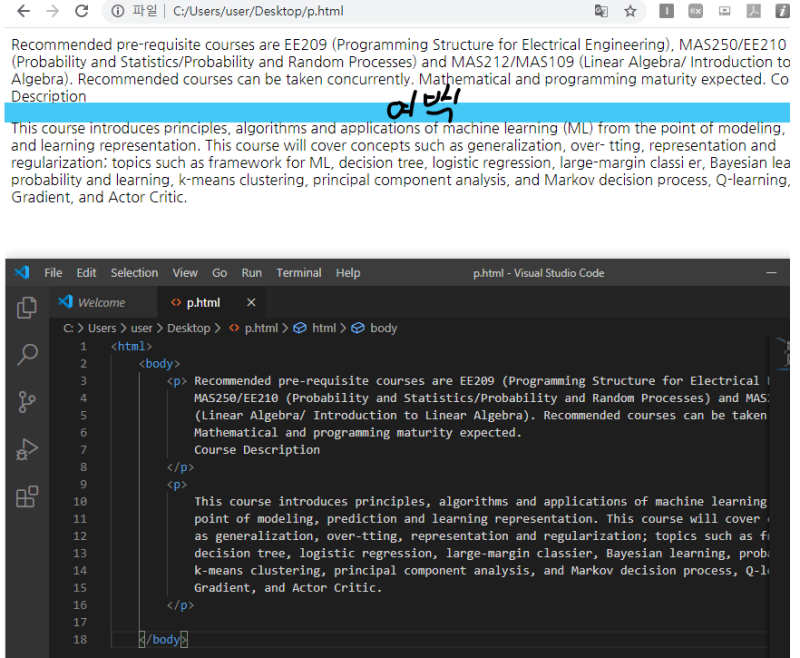Image resolution: width=800 pixels, height=658 pixels.
Task: Click line number 1 in gutter
Action: 83,346
